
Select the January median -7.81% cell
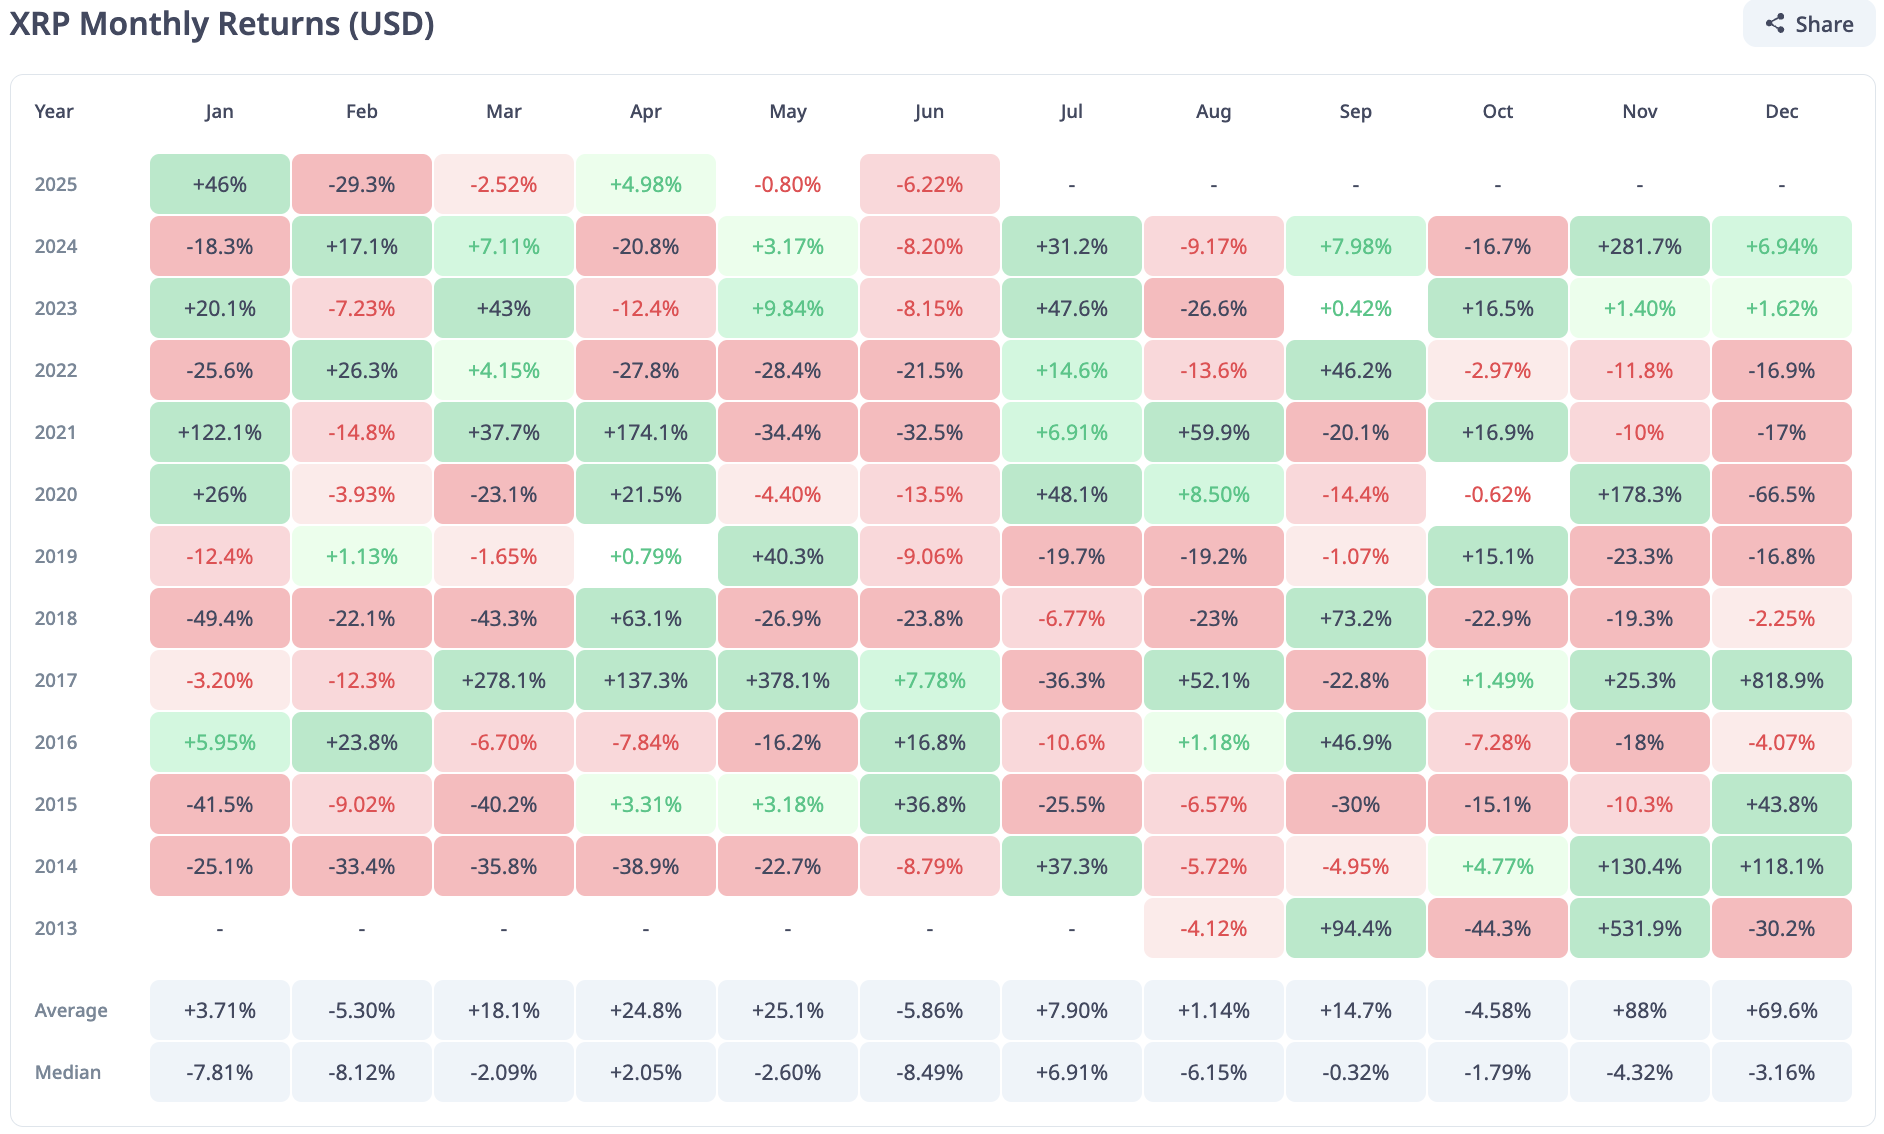[220, 1073]
